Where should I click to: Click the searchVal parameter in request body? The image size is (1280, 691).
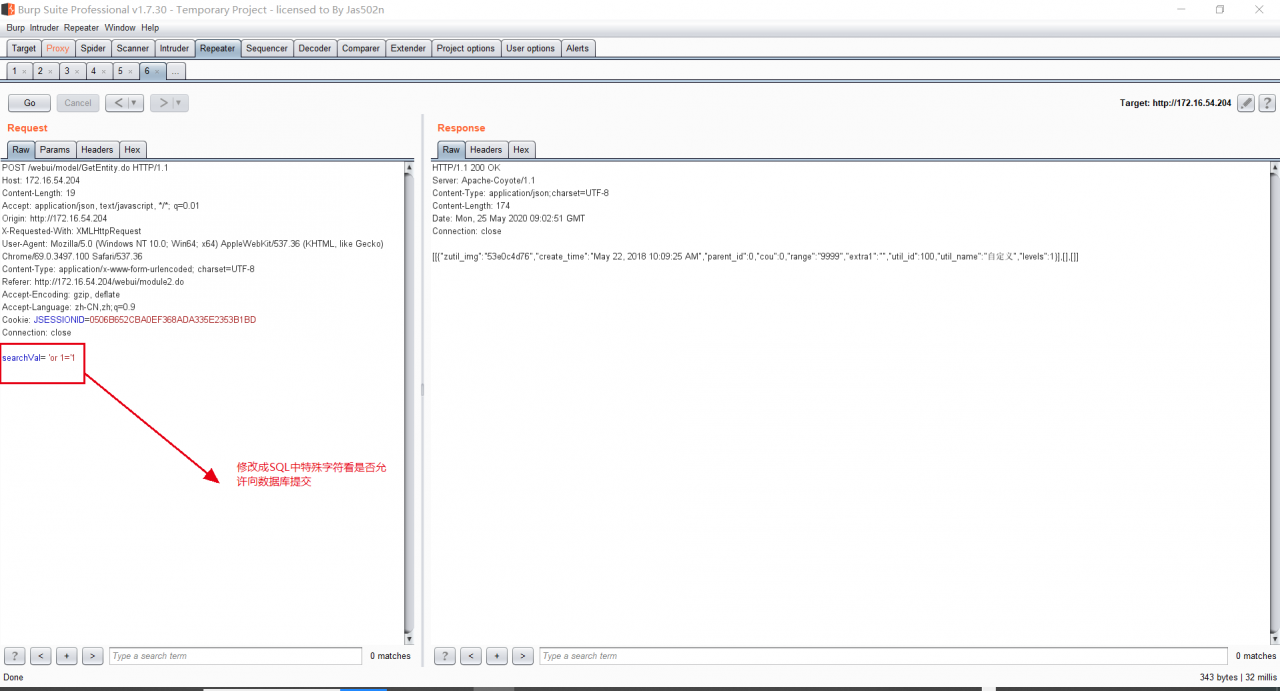point(39,358)
